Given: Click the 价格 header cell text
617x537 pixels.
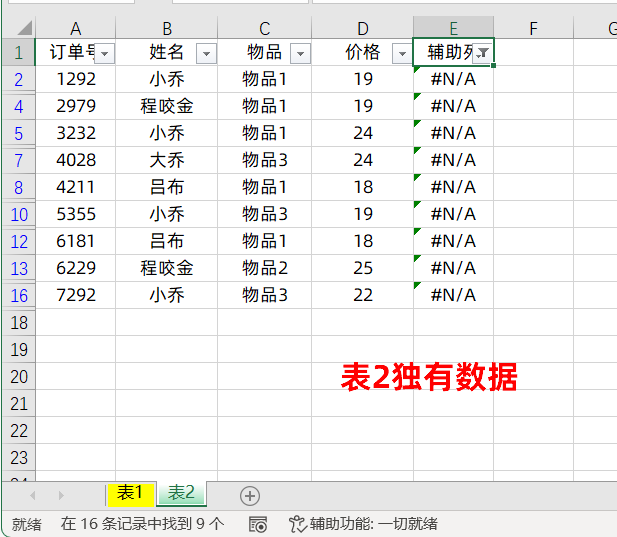Looking at the screenshot, I should click(x=362, y=52).
